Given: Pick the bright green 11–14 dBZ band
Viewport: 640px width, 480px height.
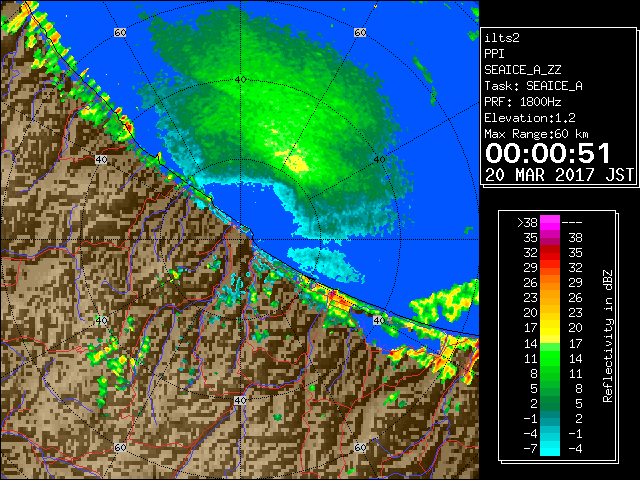Looking at the screenshot, I should click(x=550, y=358).
